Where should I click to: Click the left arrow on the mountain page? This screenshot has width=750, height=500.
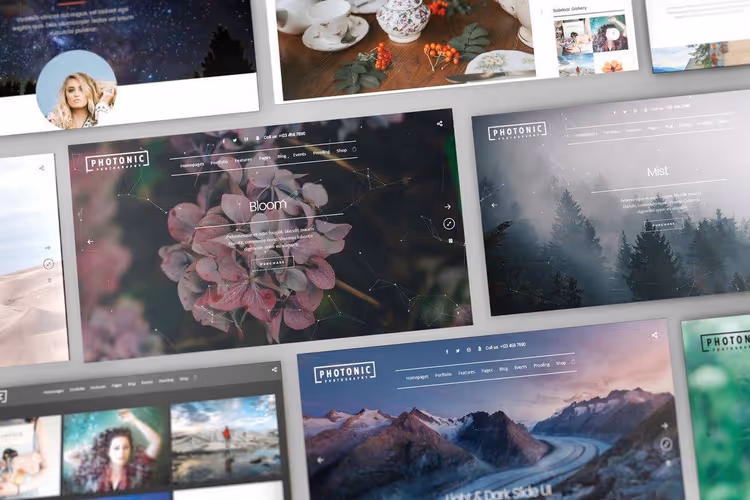320,460
